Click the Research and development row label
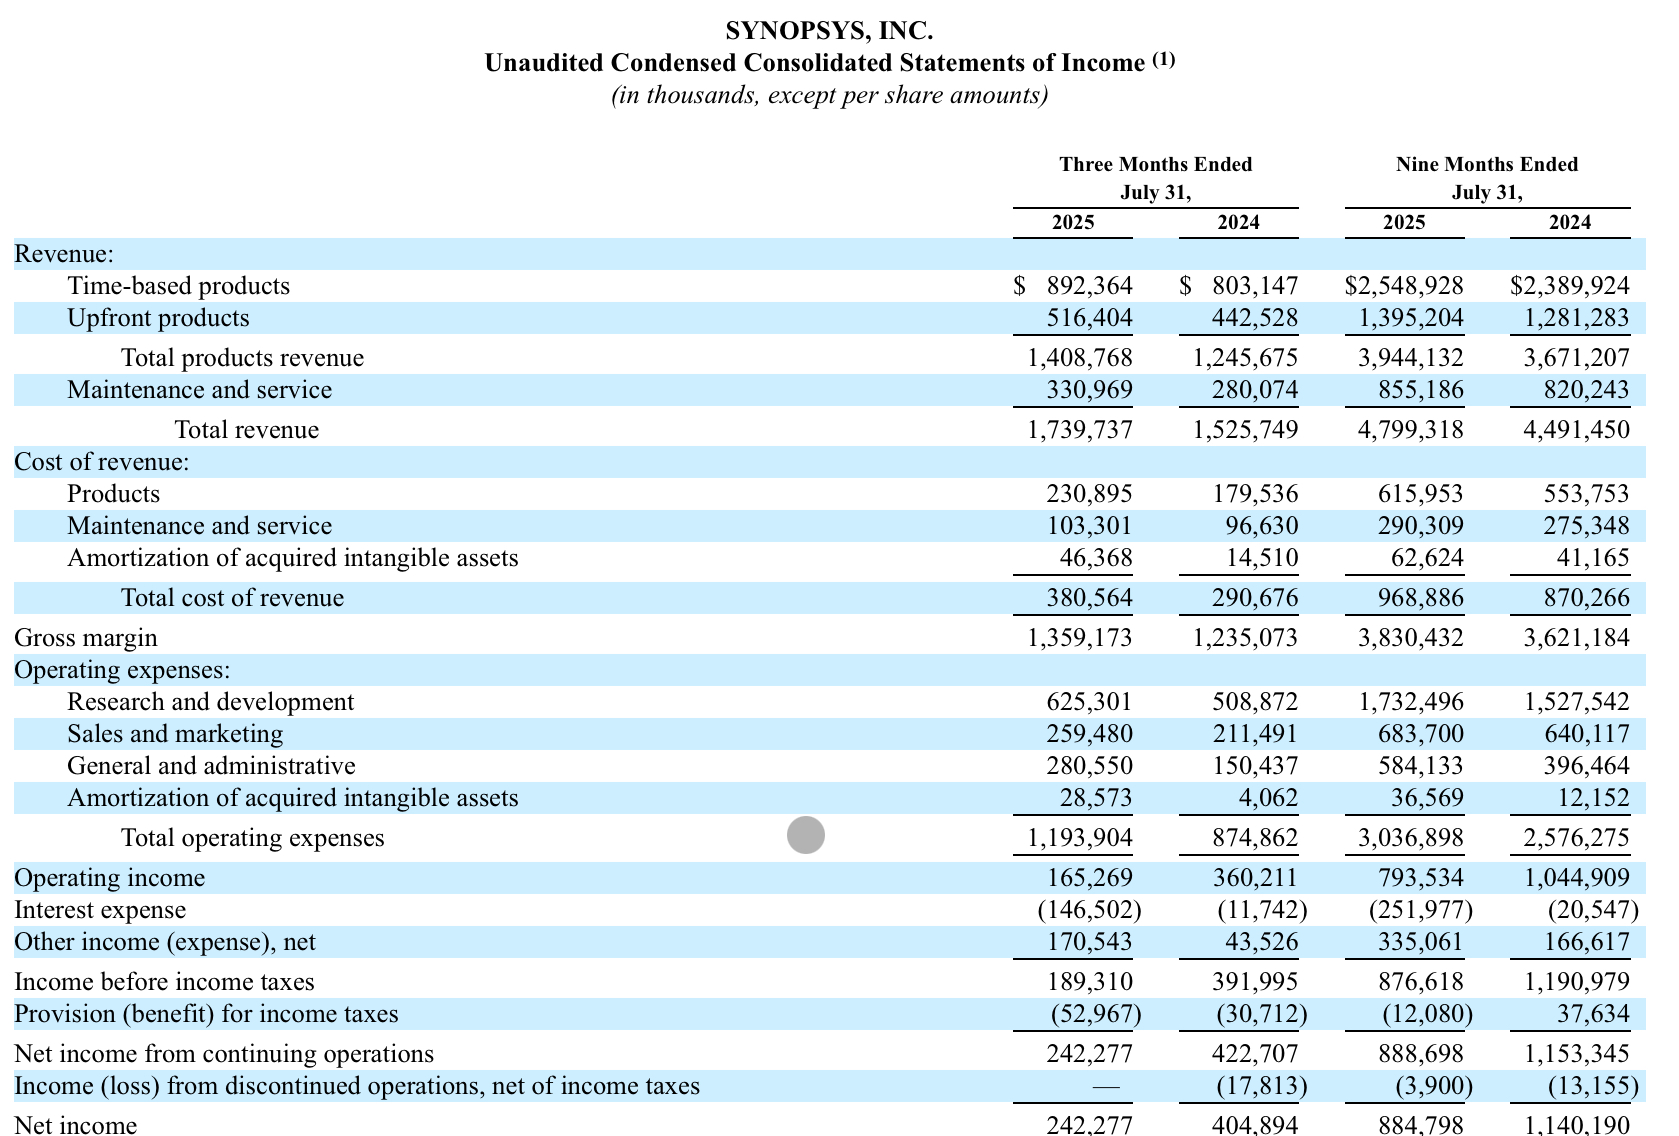This screenshot has height=1136, width=1679. [x=210, y=702]
